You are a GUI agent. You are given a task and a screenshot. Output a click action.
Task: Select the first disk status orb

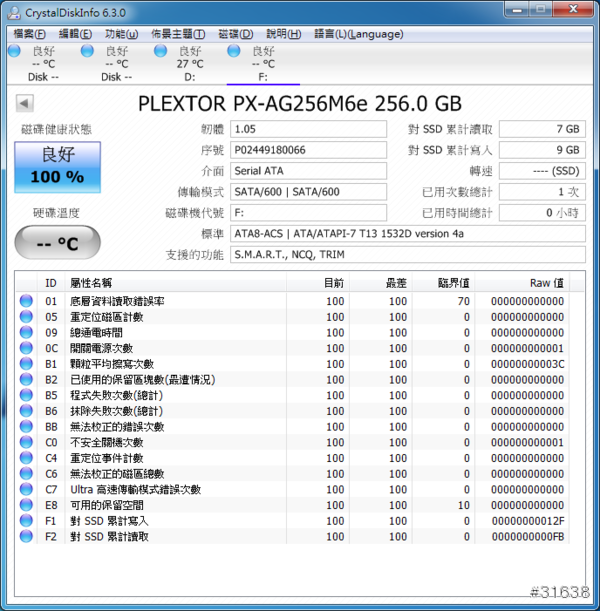click(x=14, y=51)
